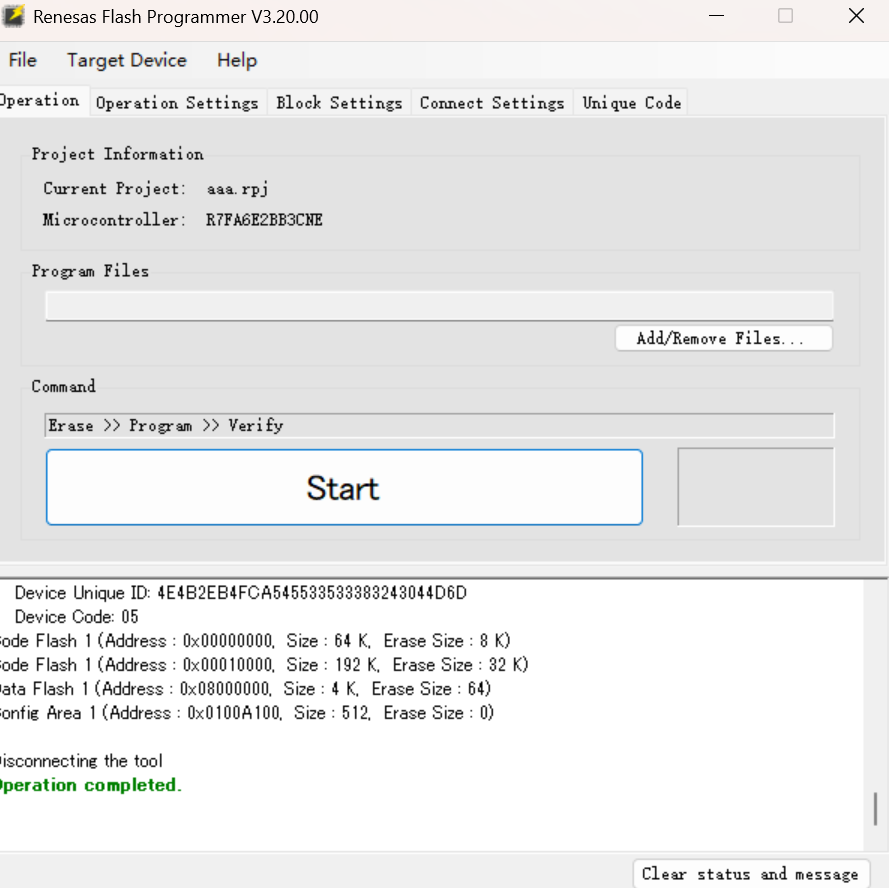Click the Current Project label

115,188
